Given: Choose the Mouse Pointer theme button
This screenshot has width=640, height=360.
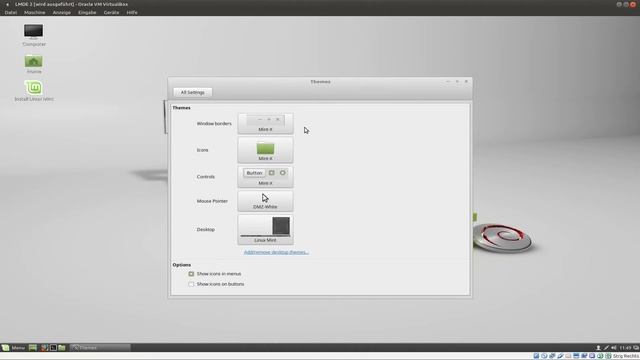Looking at the screenshot, I should (x=265, y=201).
